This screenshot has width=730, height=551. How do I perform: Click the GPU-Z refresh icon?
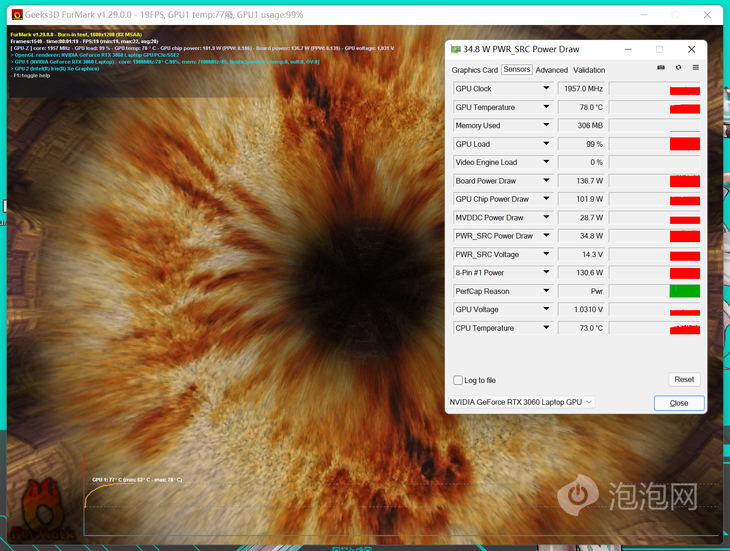[x=678, y=68]
